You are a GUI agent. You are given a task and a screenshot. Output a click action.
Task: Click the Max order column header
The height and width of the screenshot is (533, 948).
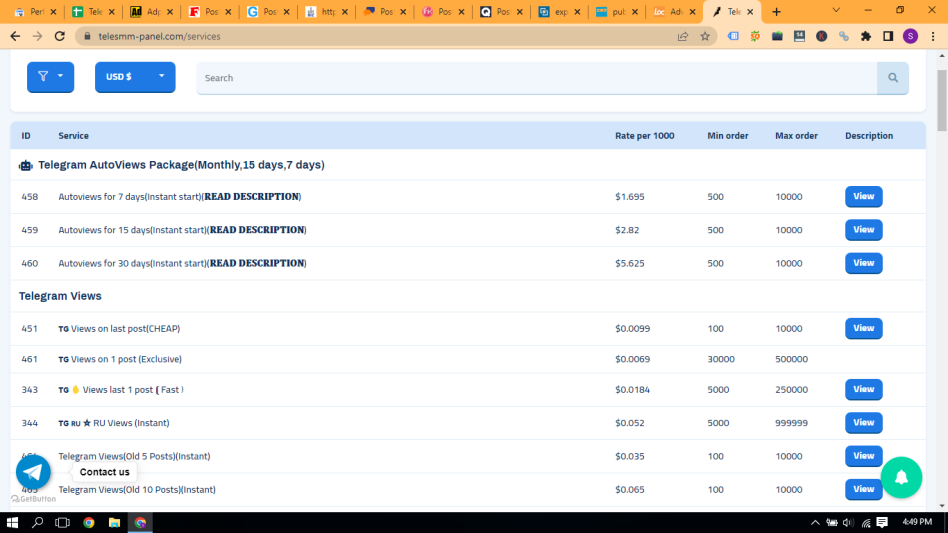pos(796,136)
